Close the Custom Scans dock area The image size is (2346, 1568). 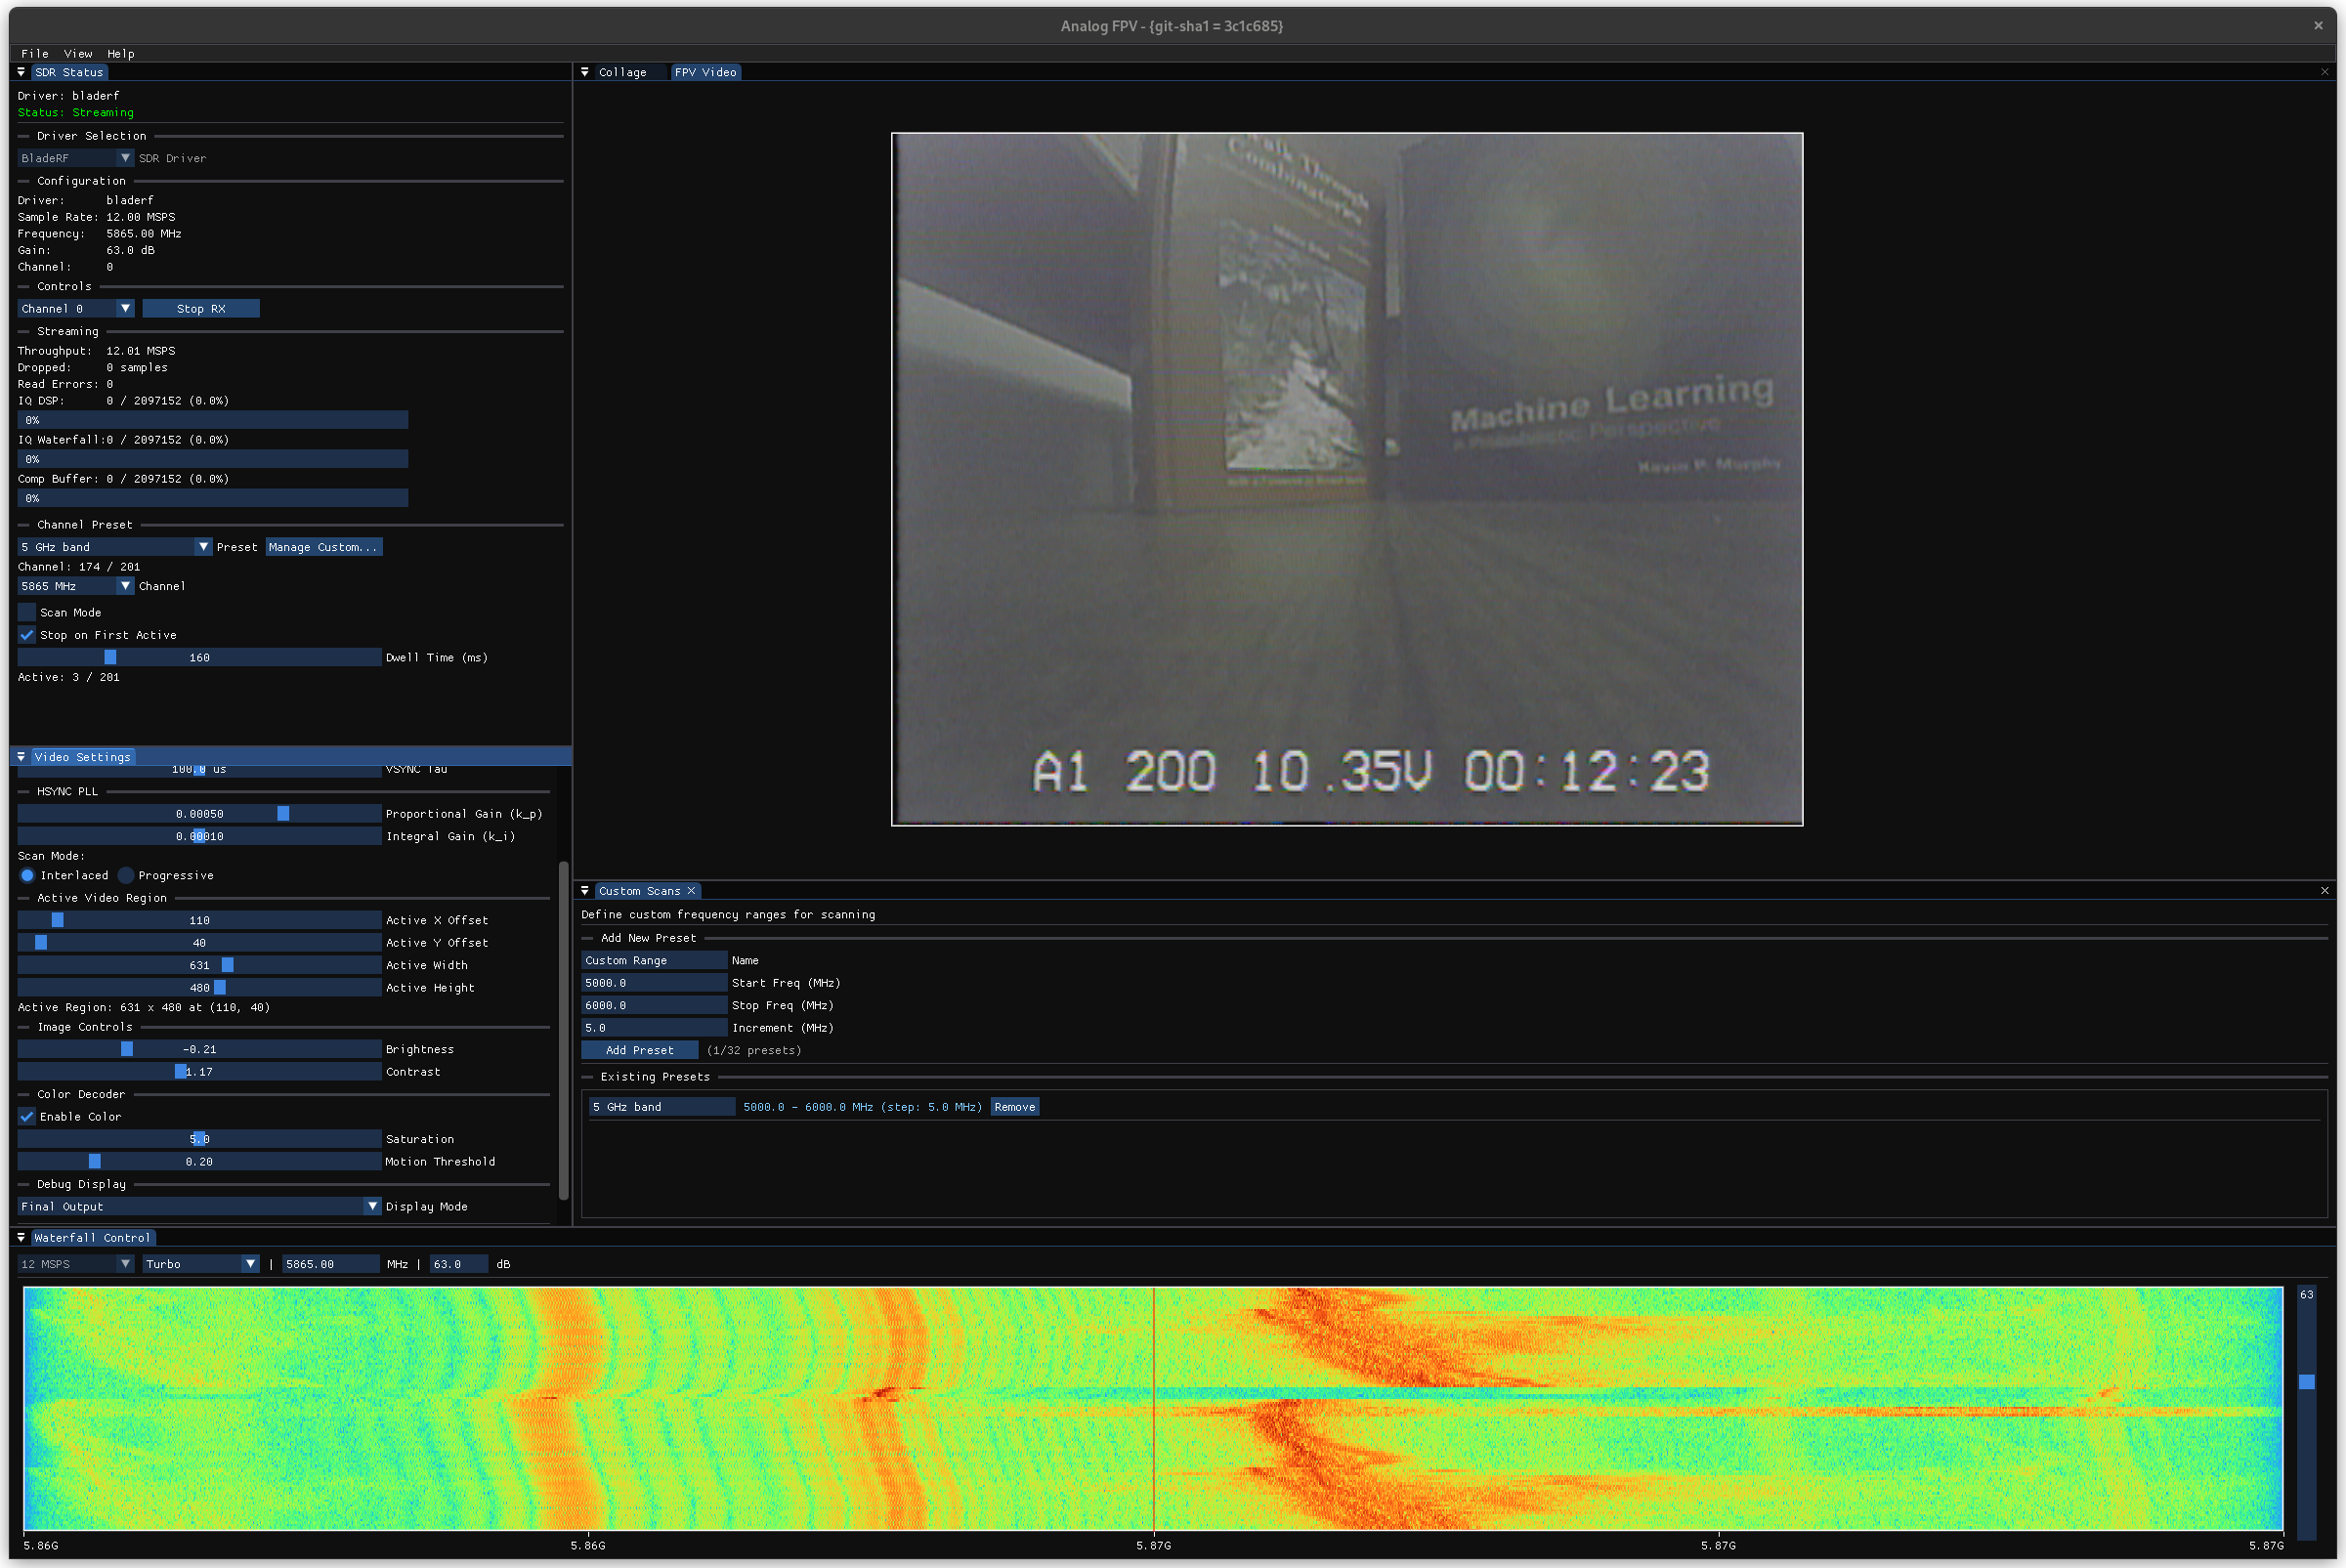point(2325,891)
